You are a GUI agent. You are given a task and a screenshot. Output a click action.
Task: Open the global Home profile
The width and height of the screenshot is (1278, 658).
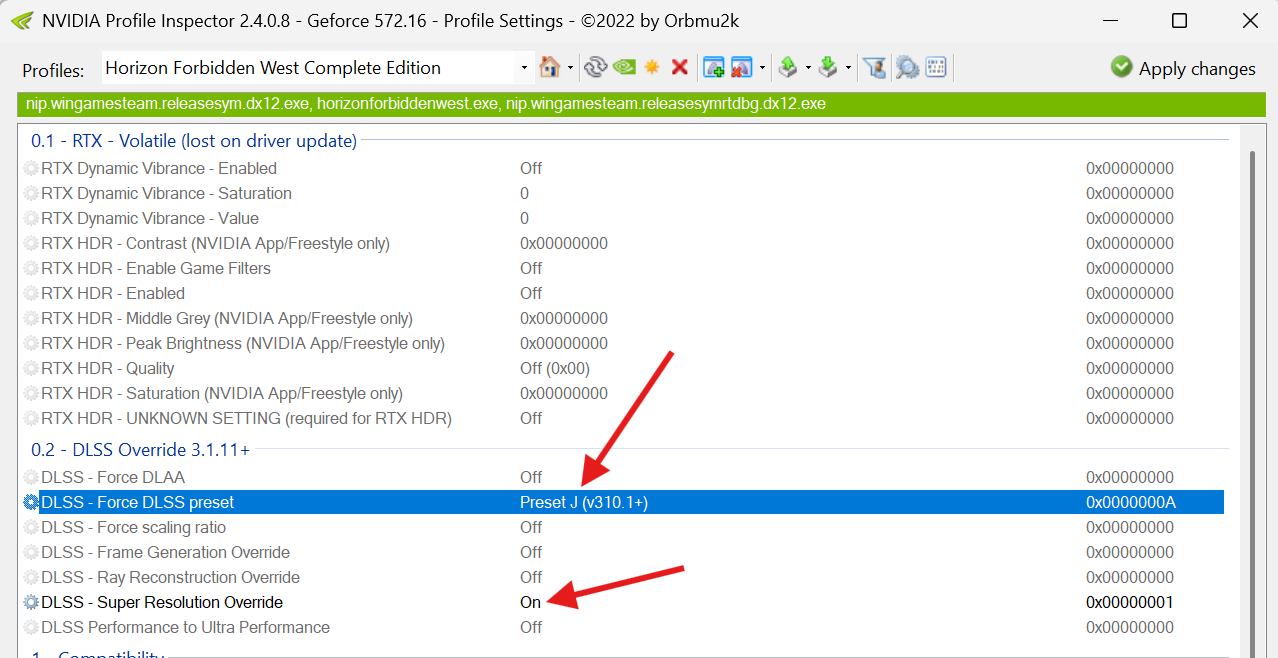click(549, 67)
